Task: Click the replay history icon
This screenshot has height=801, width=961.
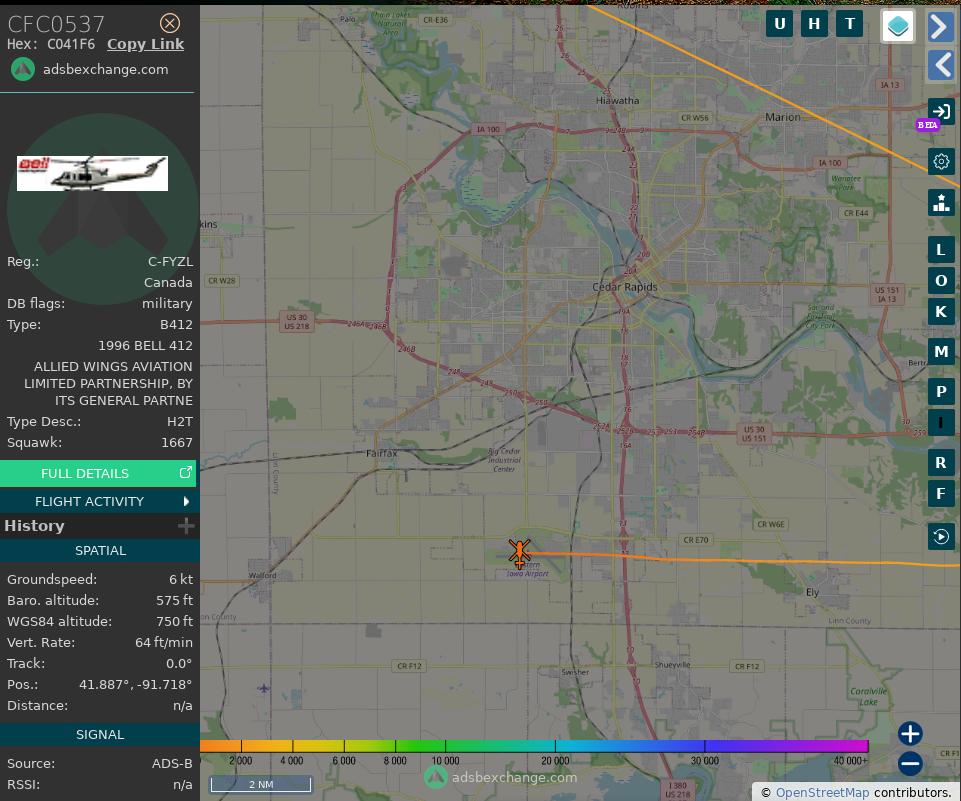Action: (941, 537)
